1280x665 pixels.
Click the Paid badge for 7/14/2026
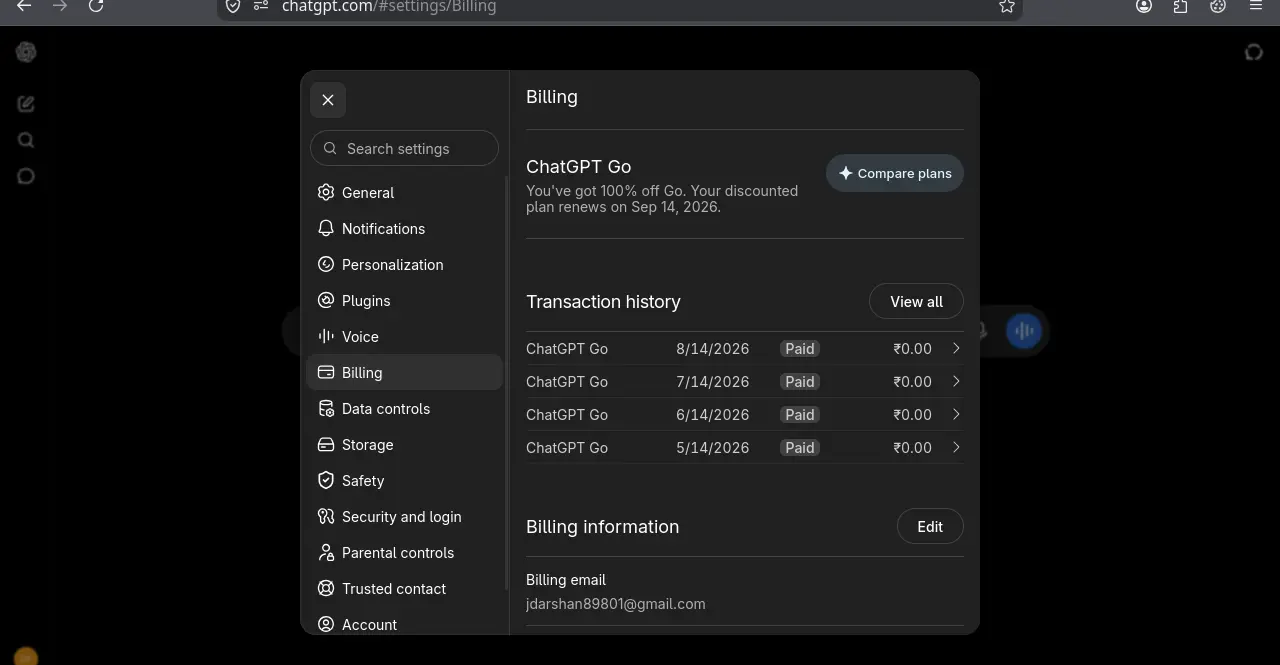(x=800, y=382)
